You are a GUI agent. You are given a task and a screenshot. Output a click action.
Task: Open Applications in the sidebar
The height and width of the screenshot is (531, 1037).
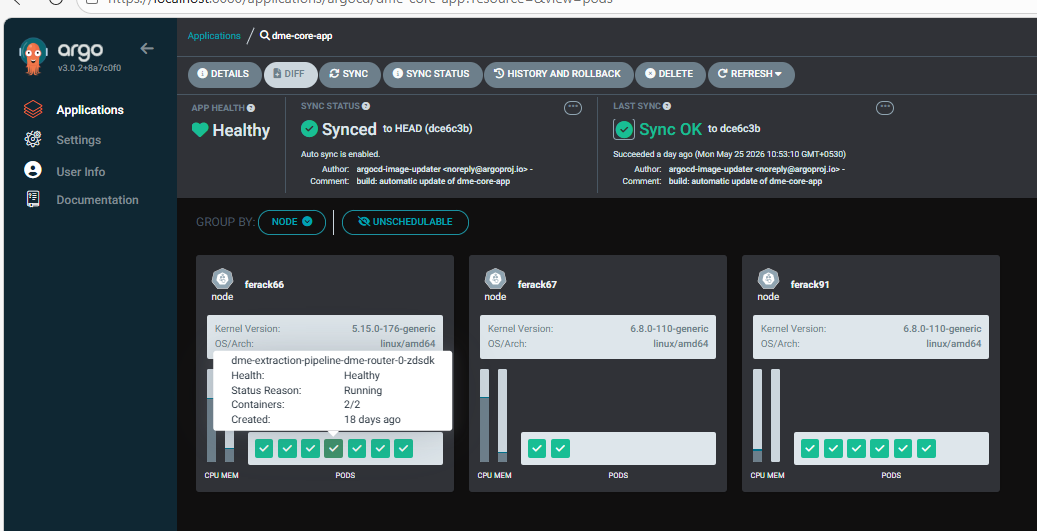(x=90, y=110)
